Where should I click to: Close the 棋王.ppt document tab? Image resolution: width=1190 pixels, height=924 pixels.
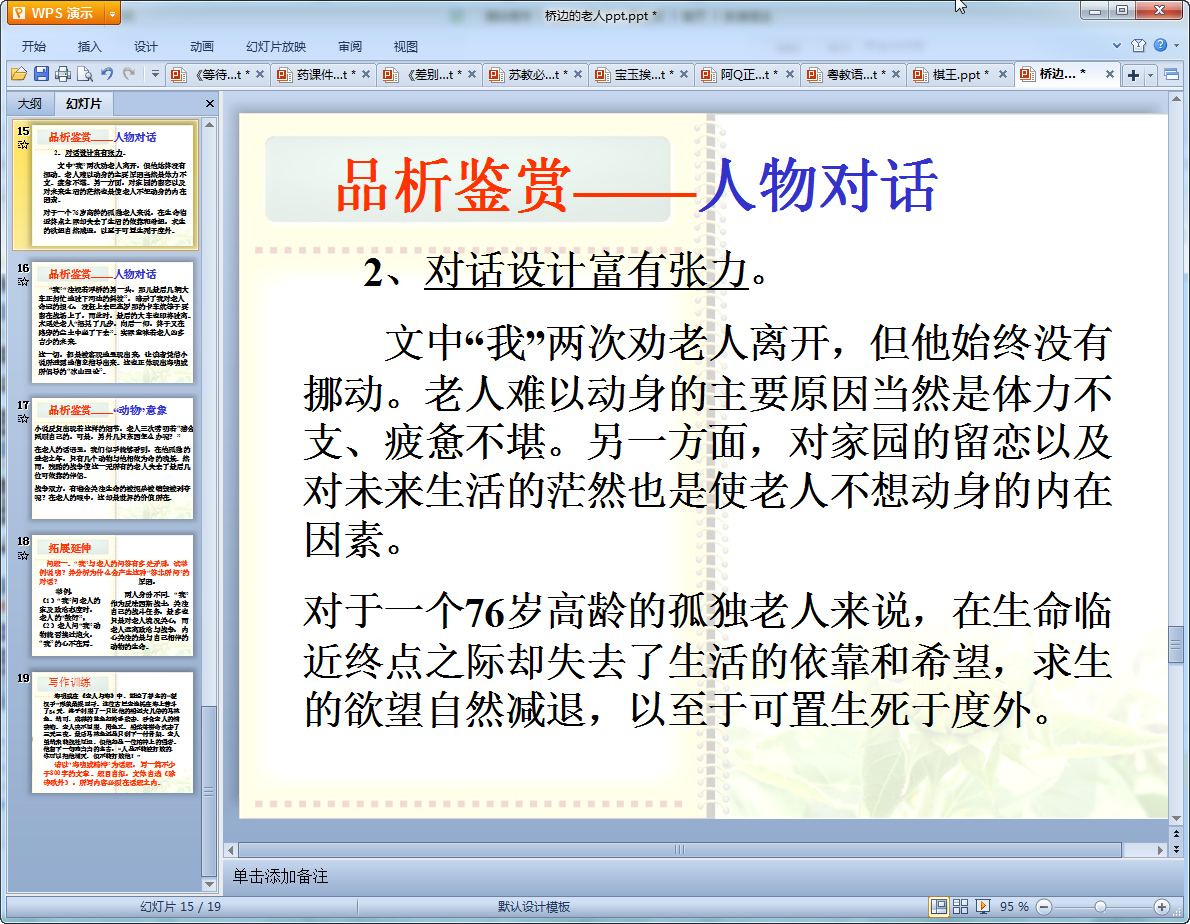1003,74
